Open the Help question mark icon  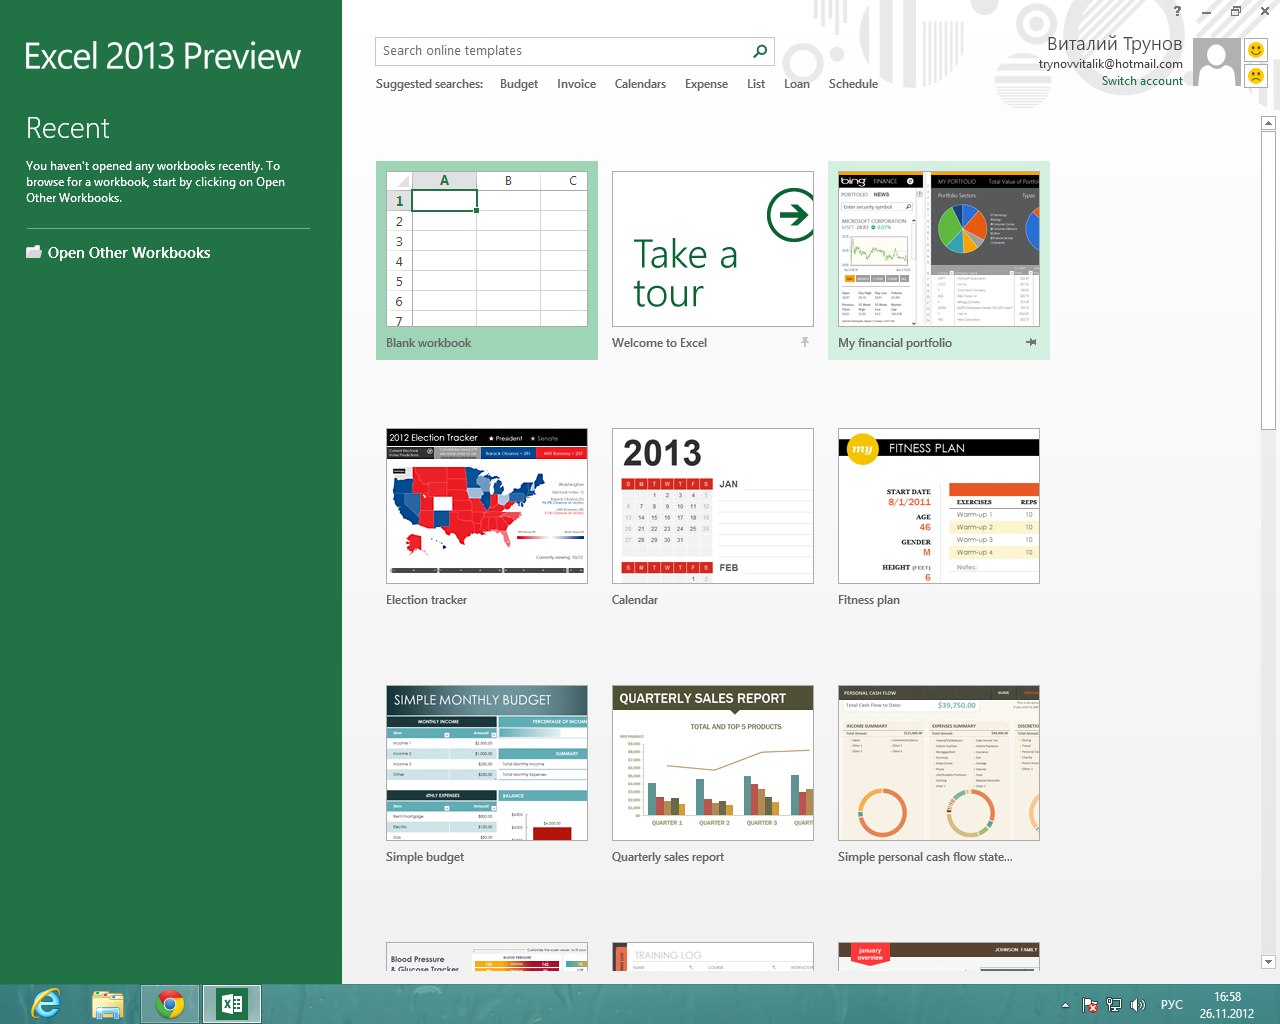1177,11
